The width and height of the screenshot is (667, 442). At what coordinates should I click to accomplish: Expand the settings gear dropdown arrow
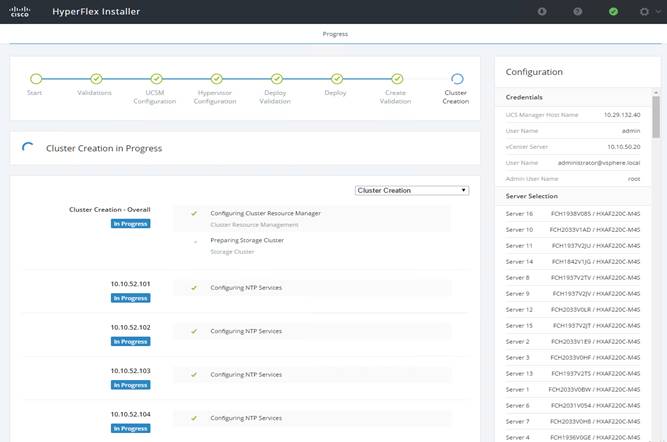coord(658,11)
